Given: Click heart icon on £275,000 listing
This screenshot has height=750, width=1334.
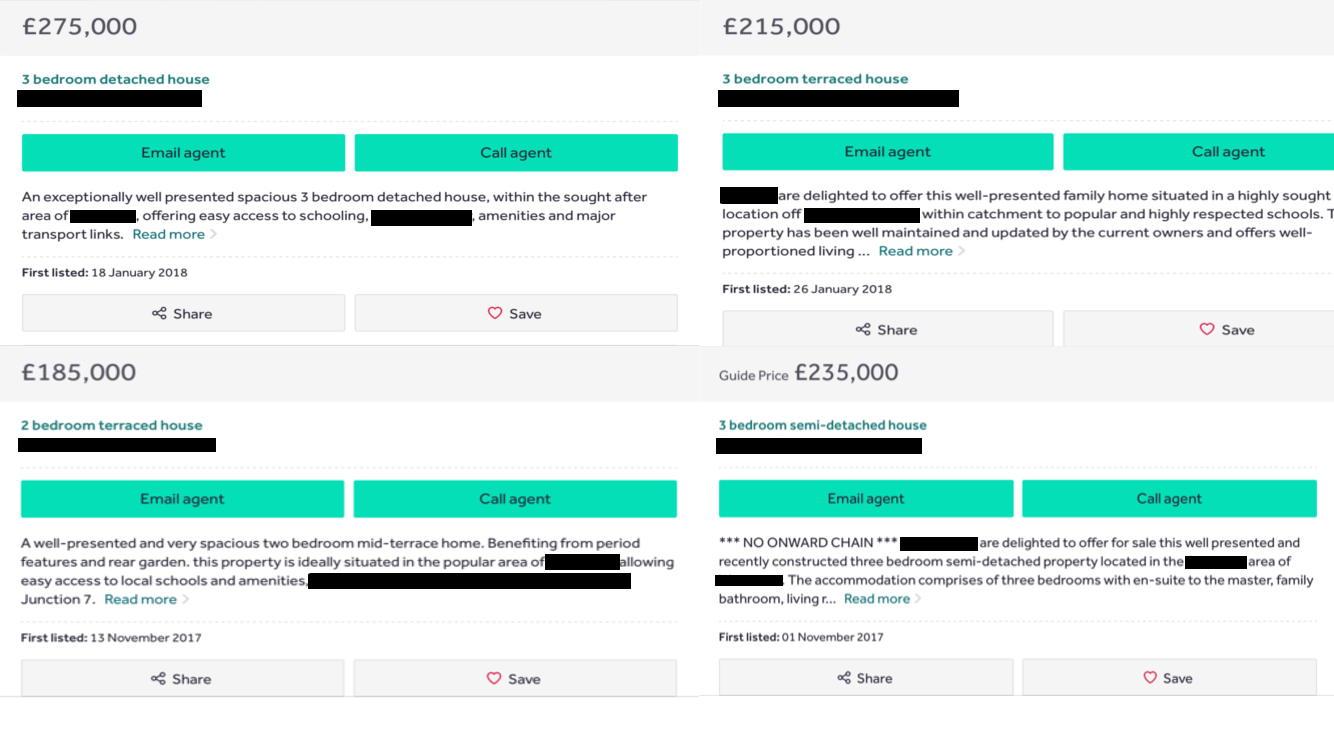Looking at the screenshot, I should (494, 313).
